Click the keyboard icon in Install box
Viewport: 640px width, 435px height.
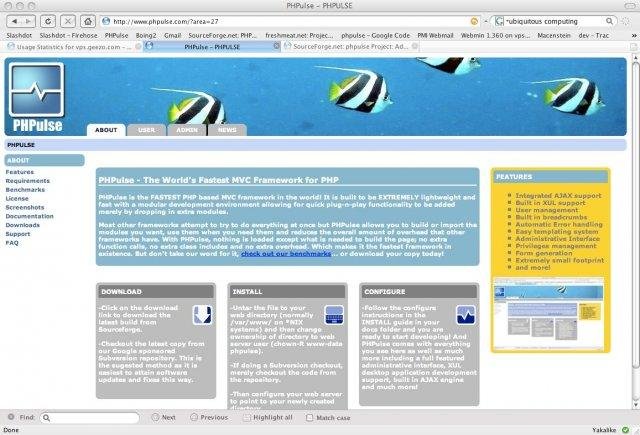click(334, 315)
